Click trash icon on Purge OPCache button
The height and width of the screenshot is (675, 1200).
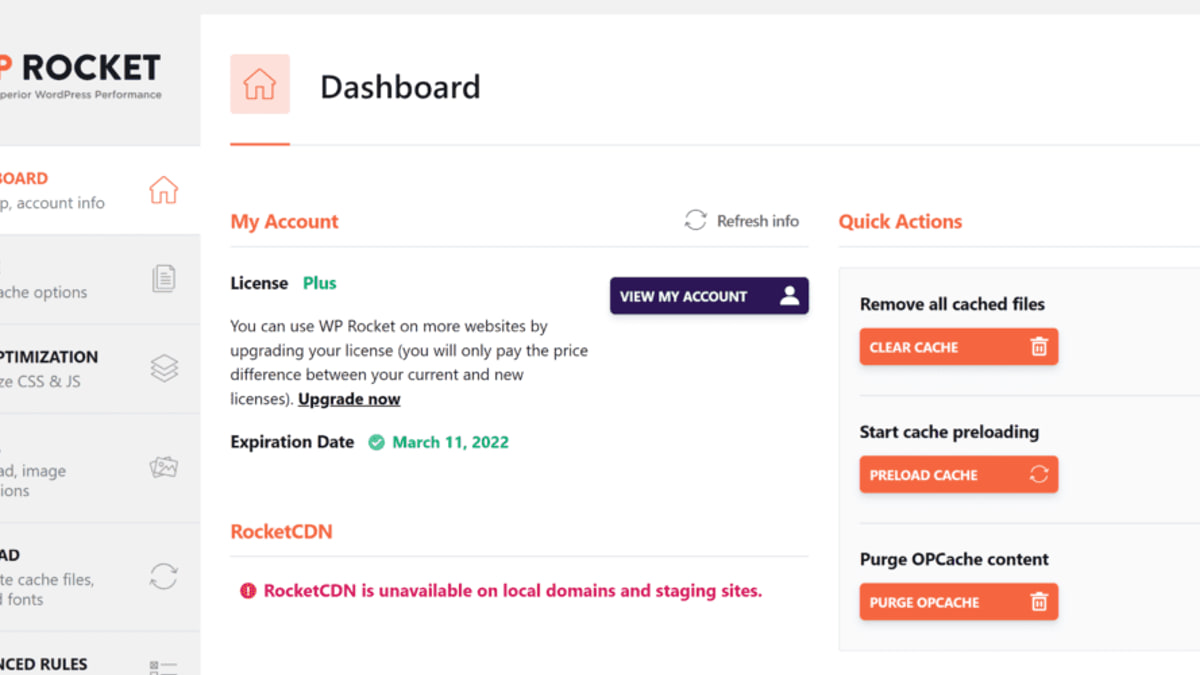coord(1039,602)
